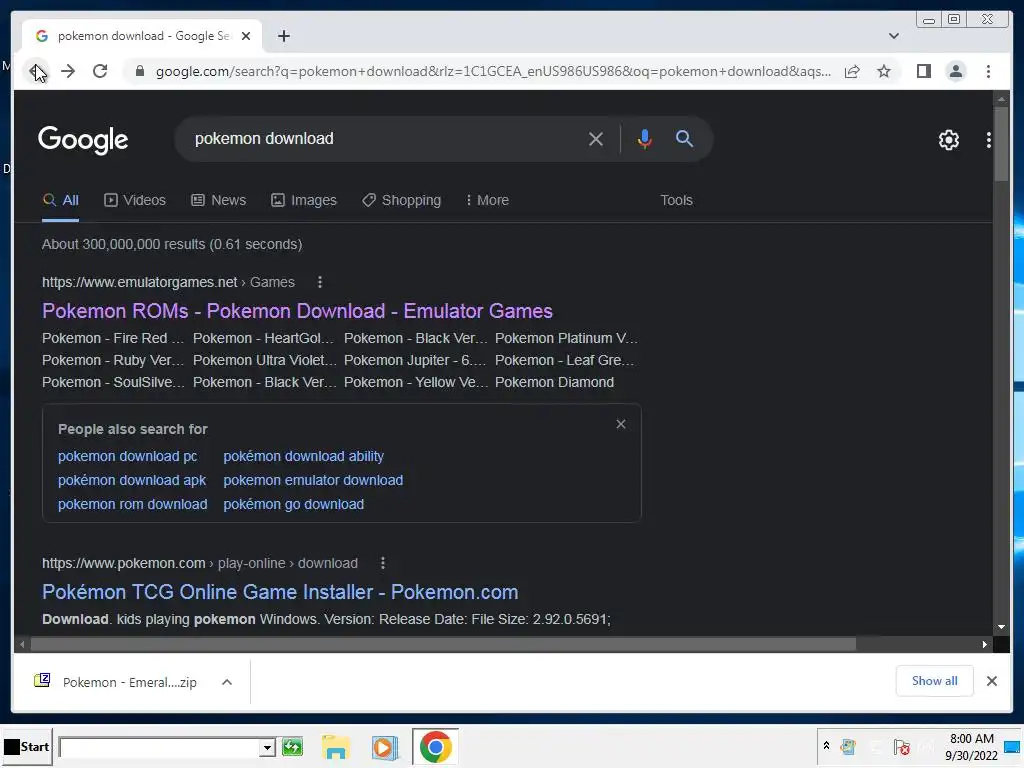1024x768 pixels.
Task: Click the scroll down arrow
Action: [1001, 628]
